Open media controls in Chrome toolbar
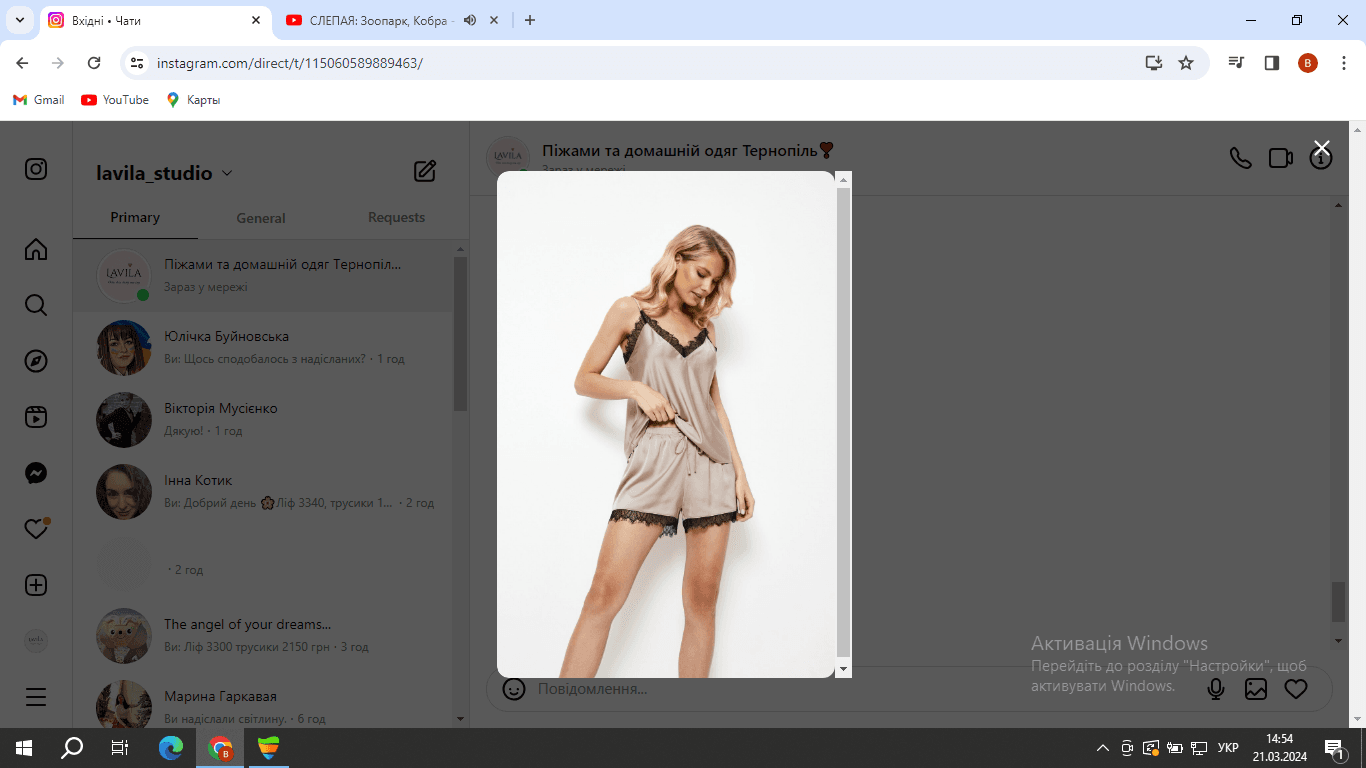The height and width of the screenshot is (768, 1366). [1237, 63]
